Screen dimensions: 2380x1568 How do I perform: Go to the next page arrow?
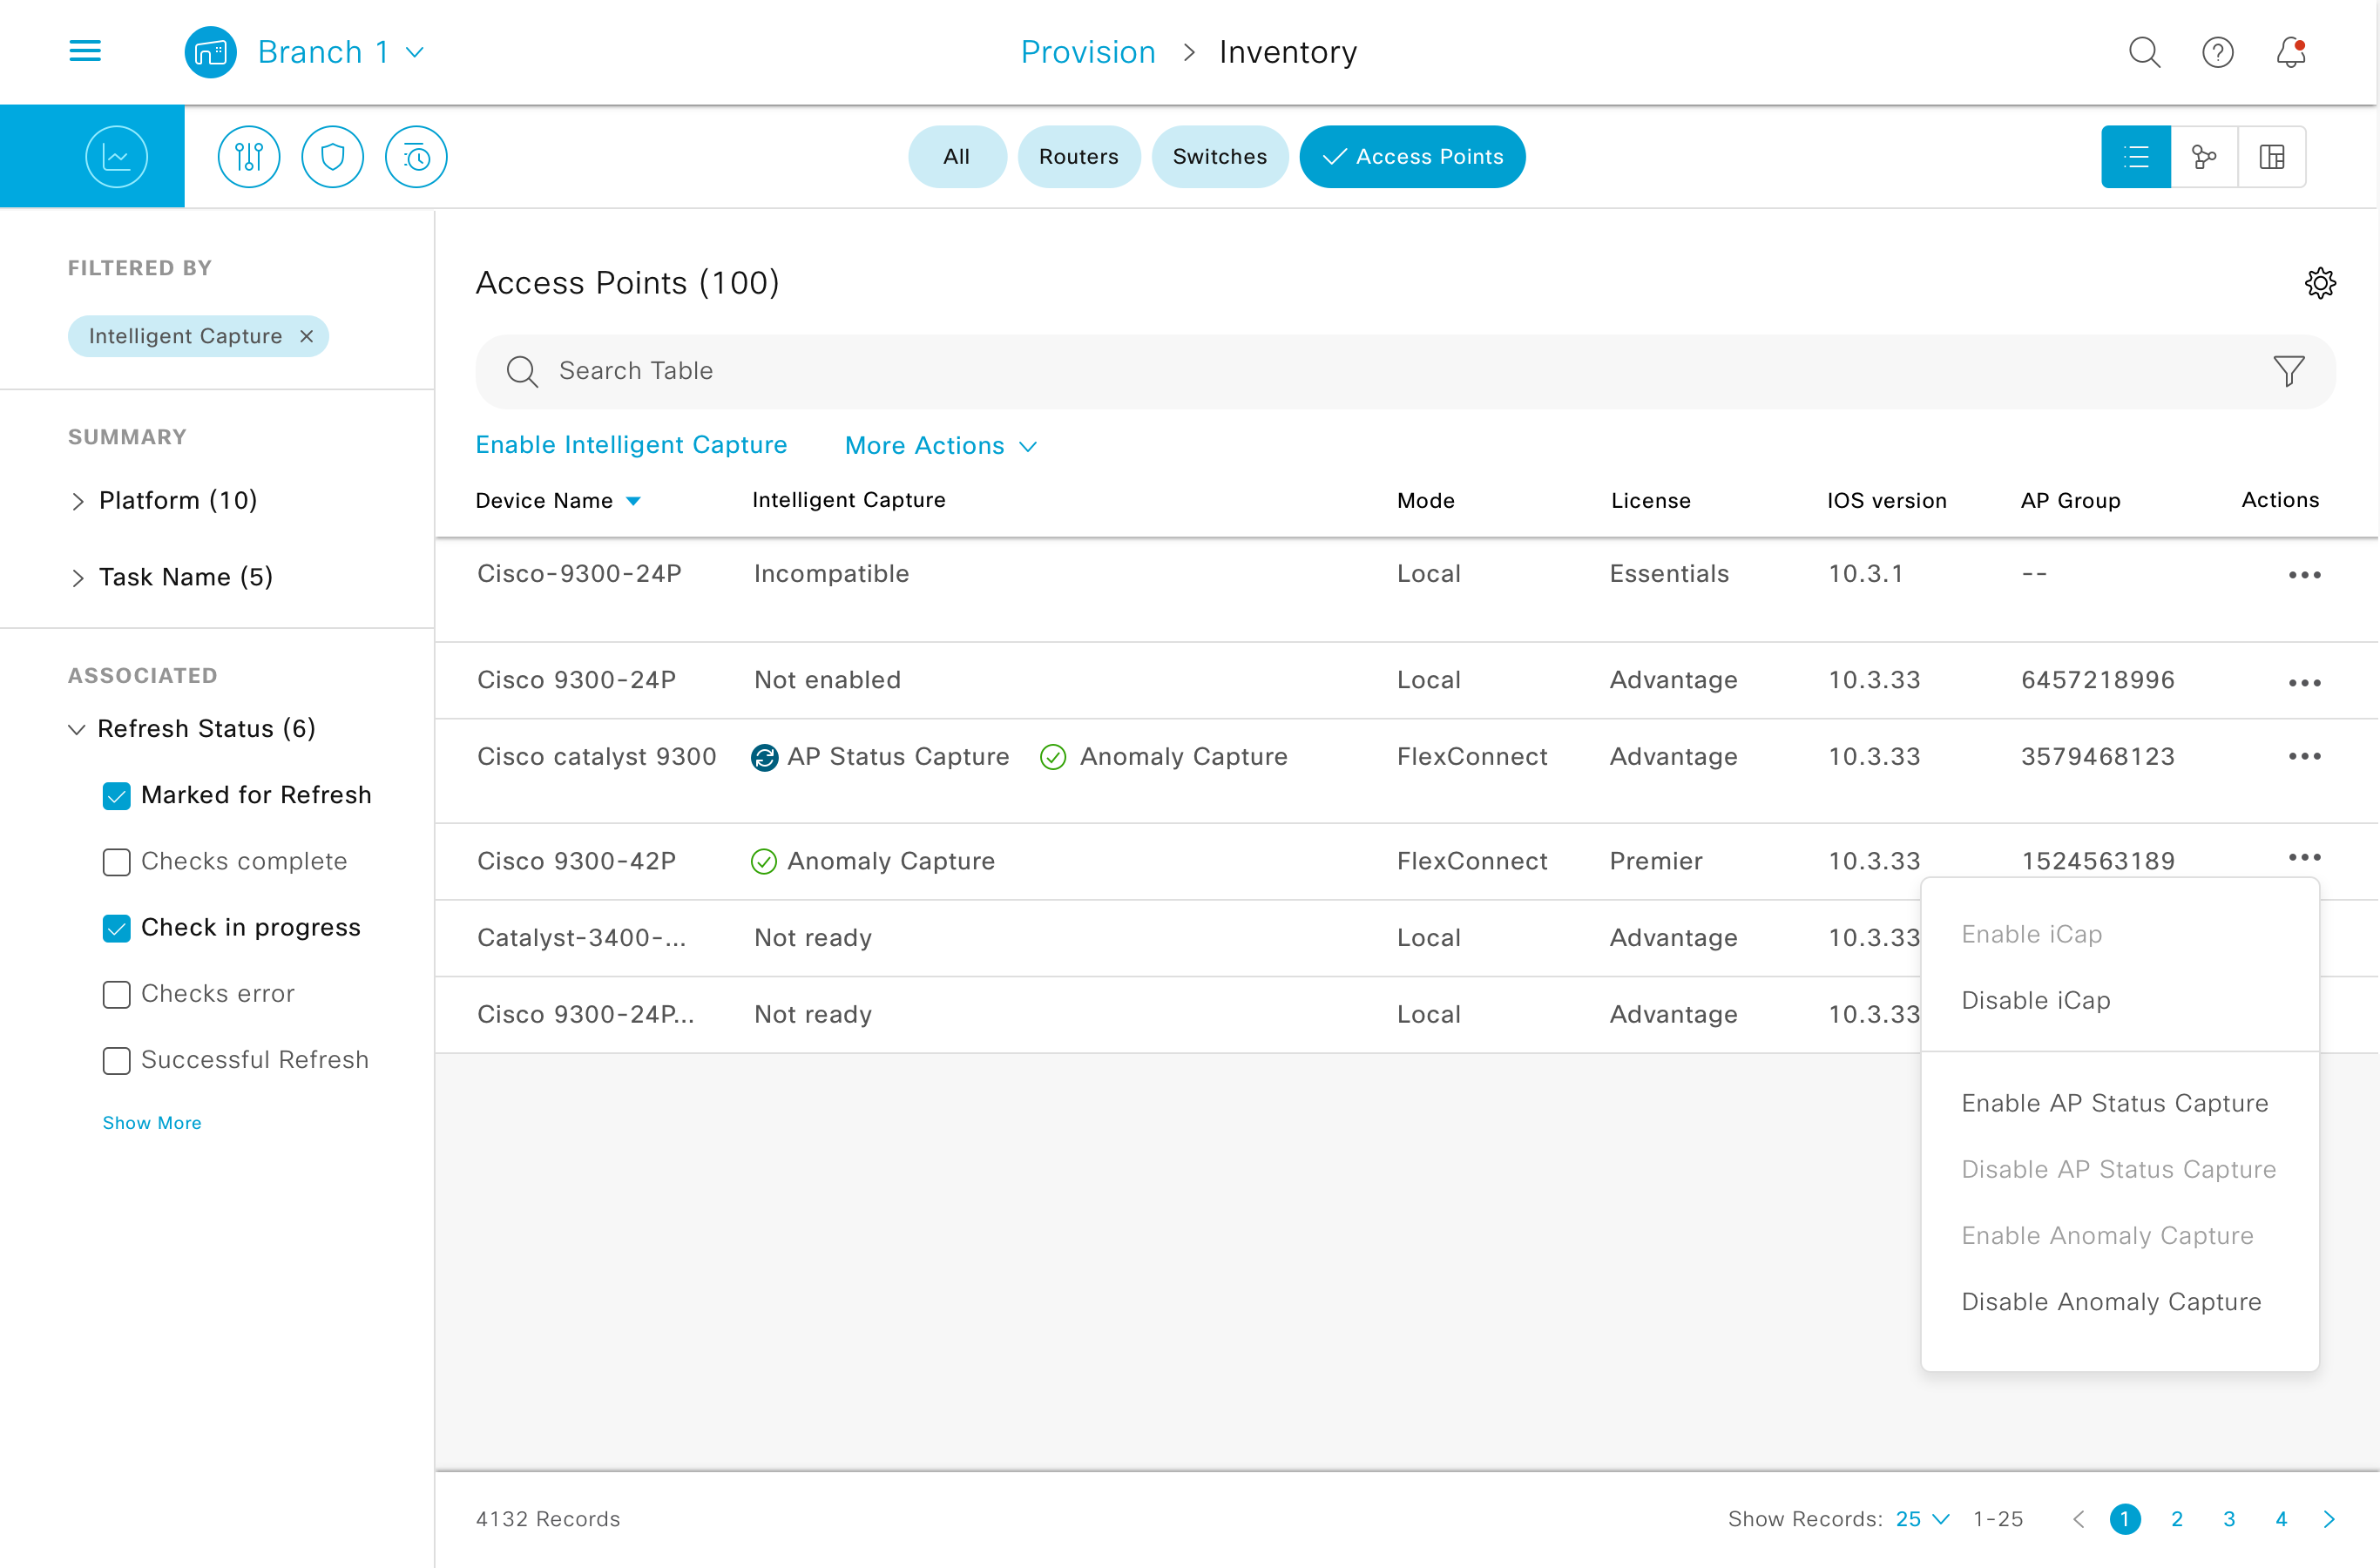2329,1519
